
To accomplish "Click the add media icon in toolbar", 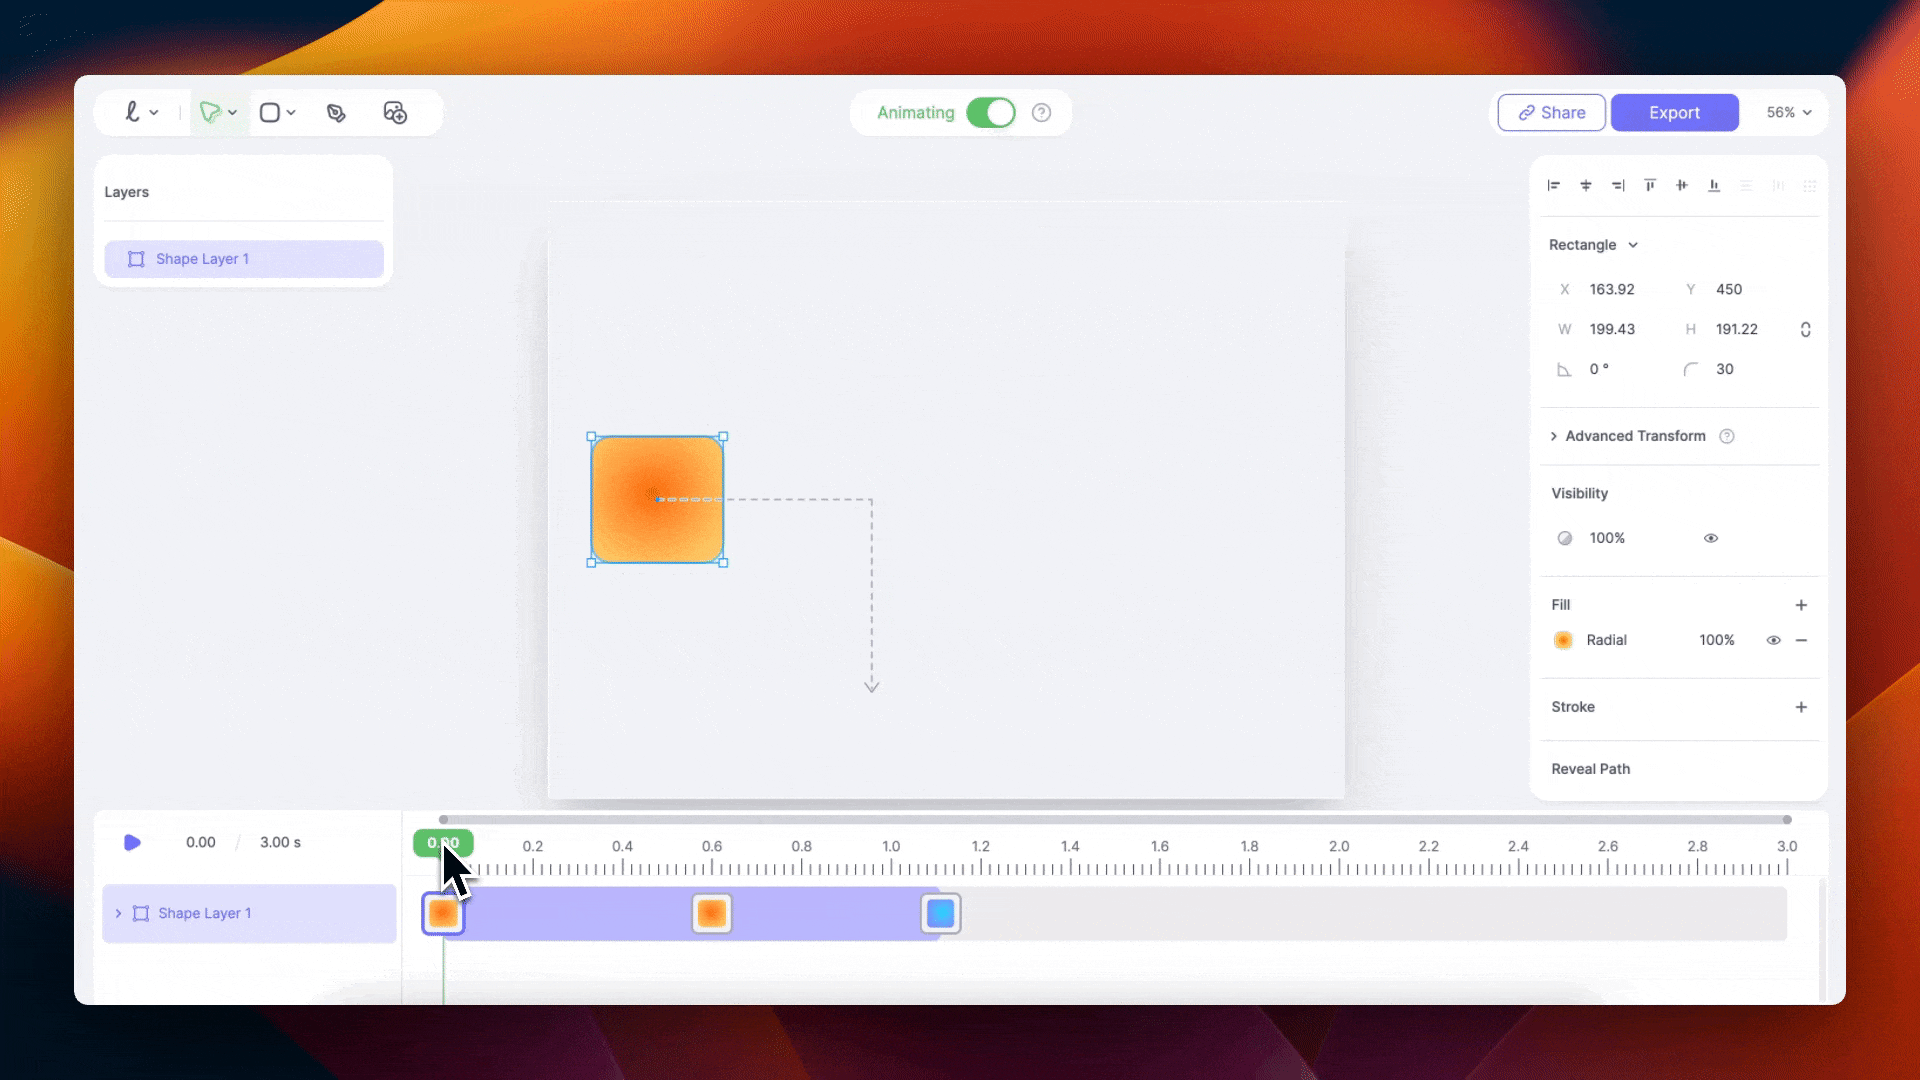I will (395, 113).
